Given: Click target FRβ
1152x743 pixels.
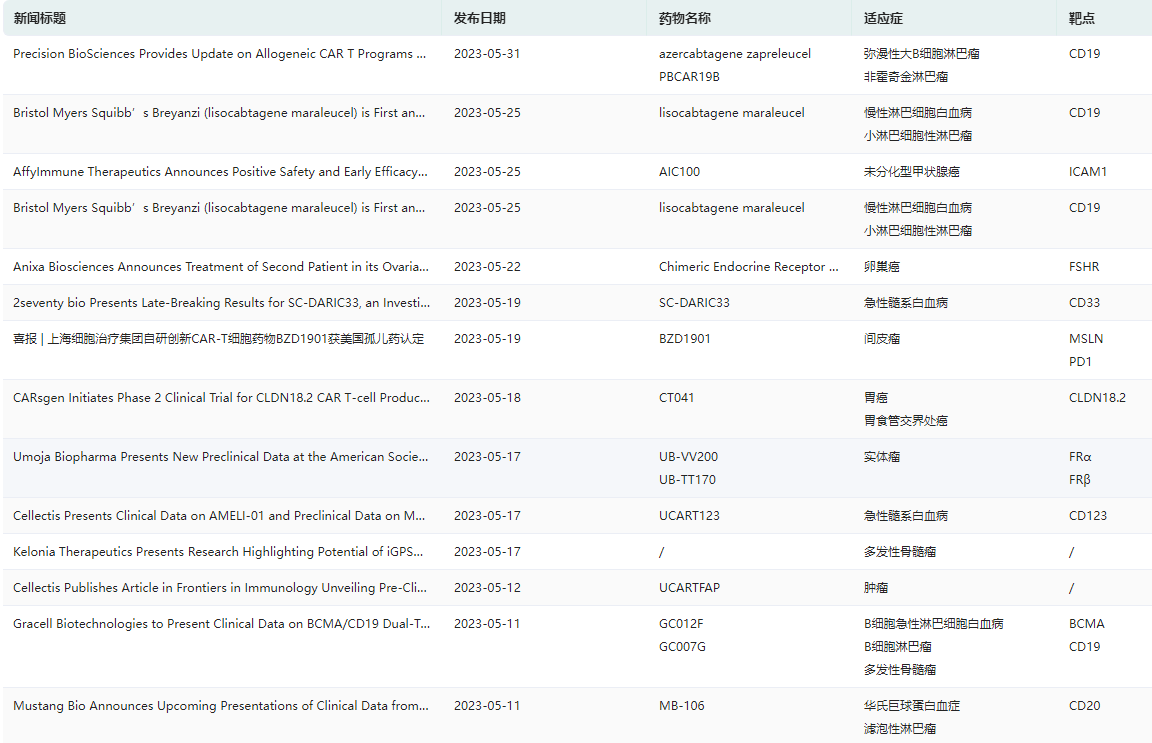Looking at the screenshot, I should pos(1079,479).
